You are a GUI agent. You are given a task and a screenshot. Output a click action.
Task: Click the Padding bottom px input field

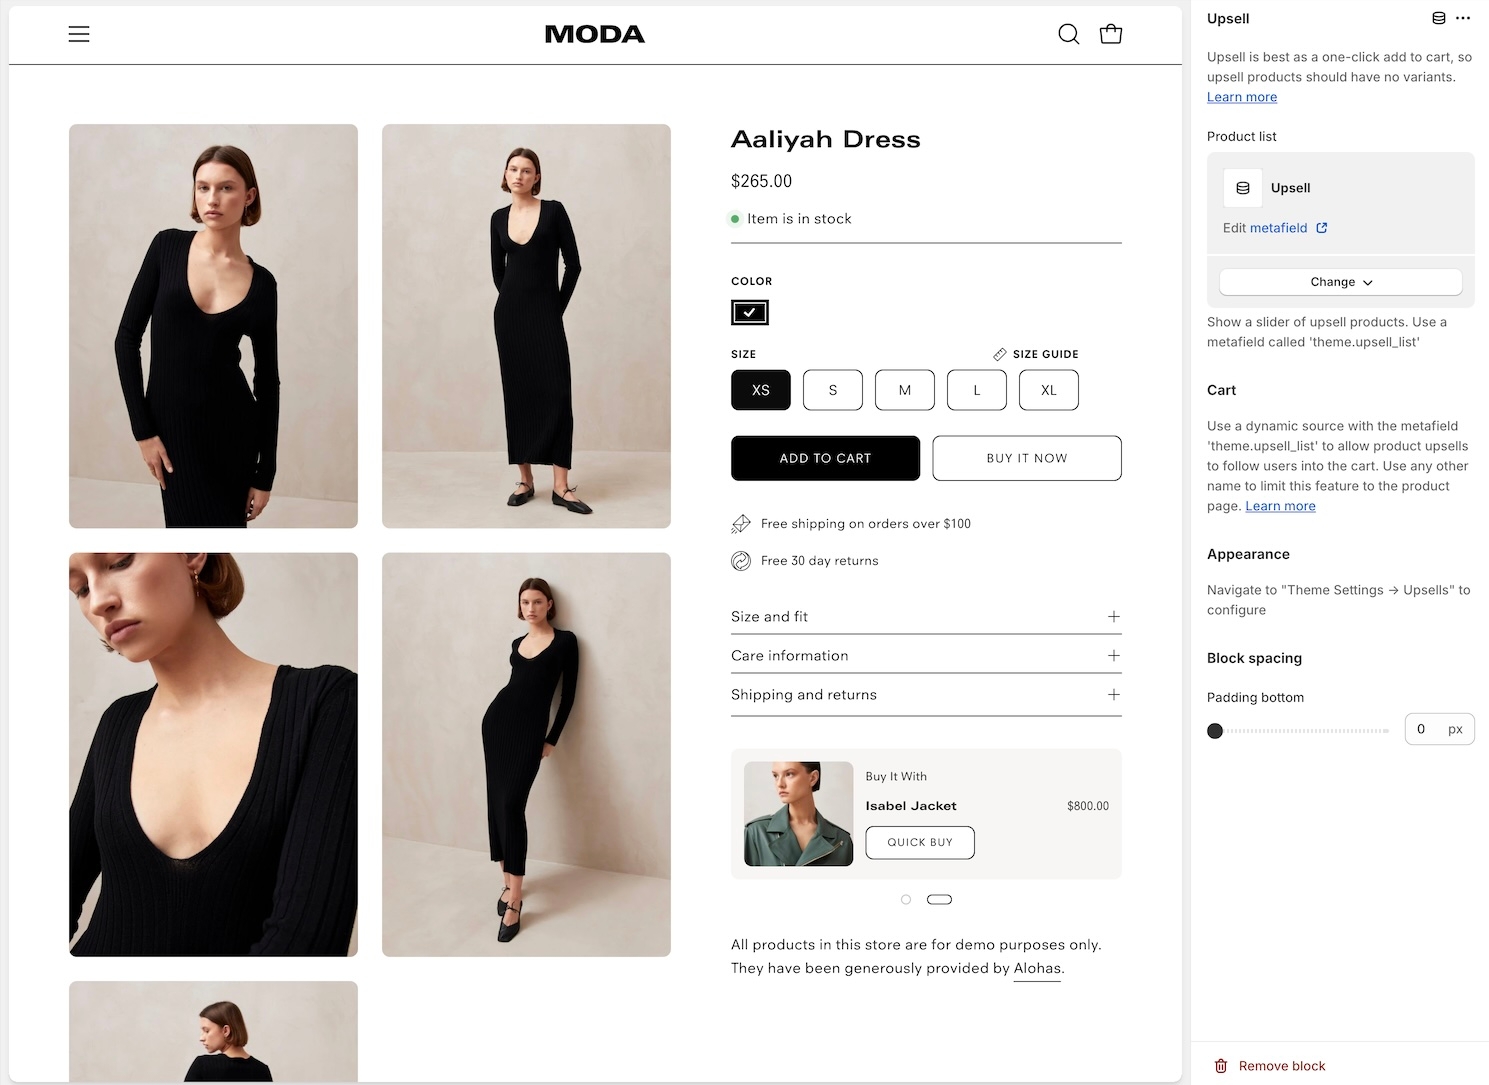tap(1424, 729)
